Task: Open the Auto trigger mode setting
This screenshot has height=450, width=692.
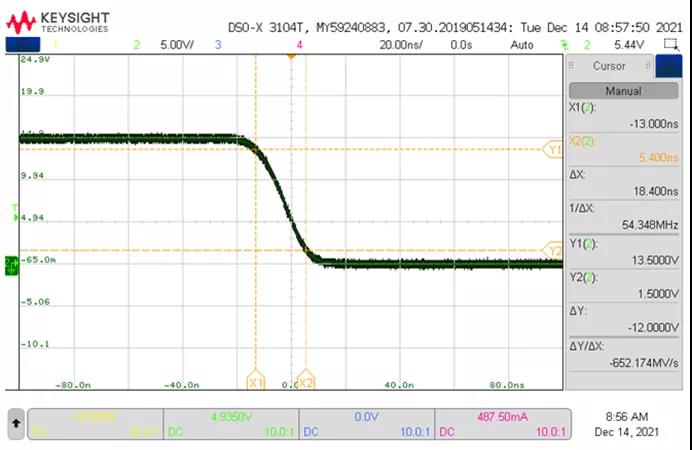Action: click(x=521, y=45)
